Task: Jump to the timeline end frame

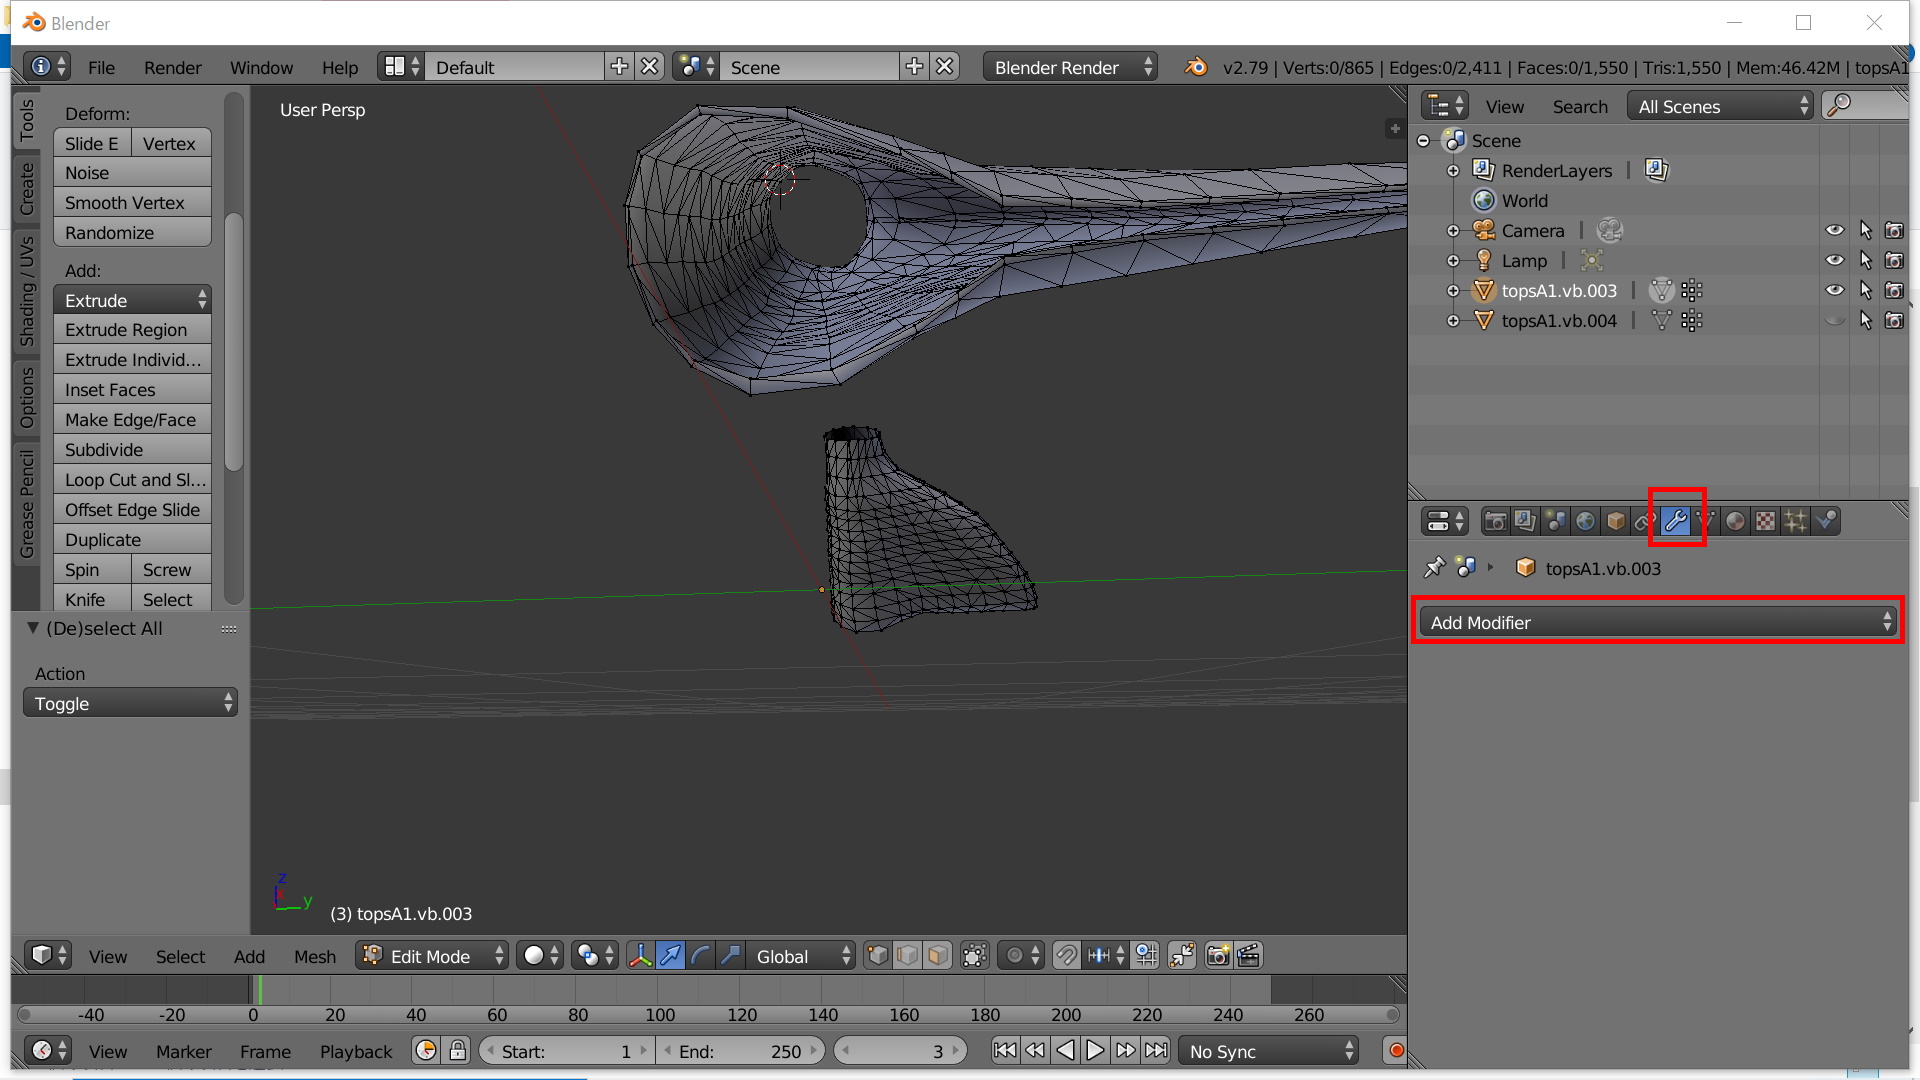Action: click(x=1156, y=1051)
